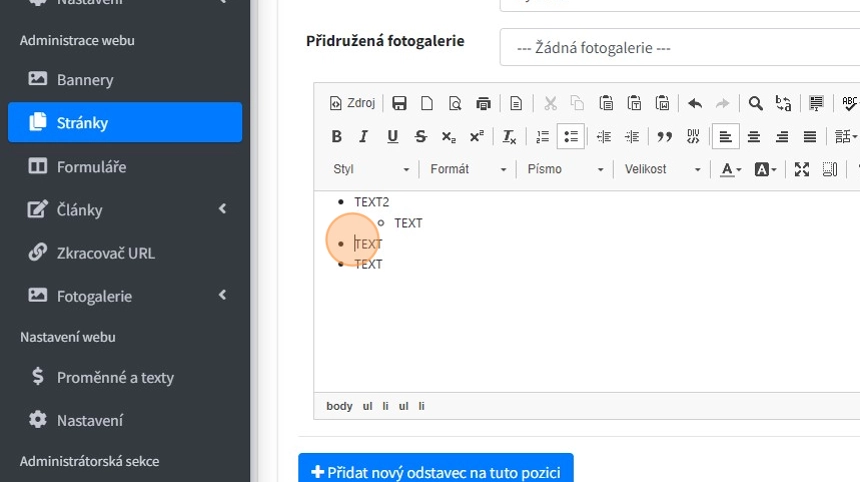860x482 pixels.
Task: Click the Undo arrow icon
Action: pos(695,103)
